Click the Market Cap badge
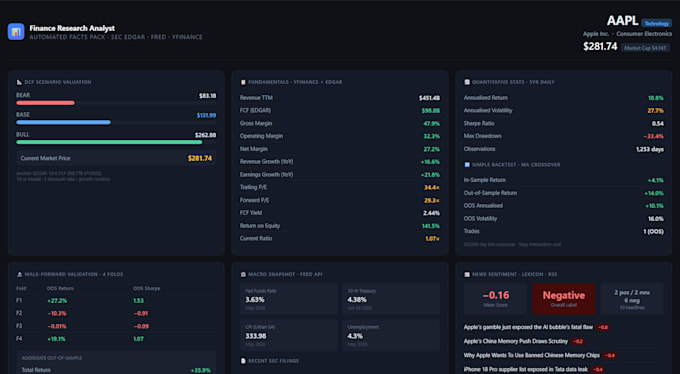680x374 pixels. click(x=645, y=48)
